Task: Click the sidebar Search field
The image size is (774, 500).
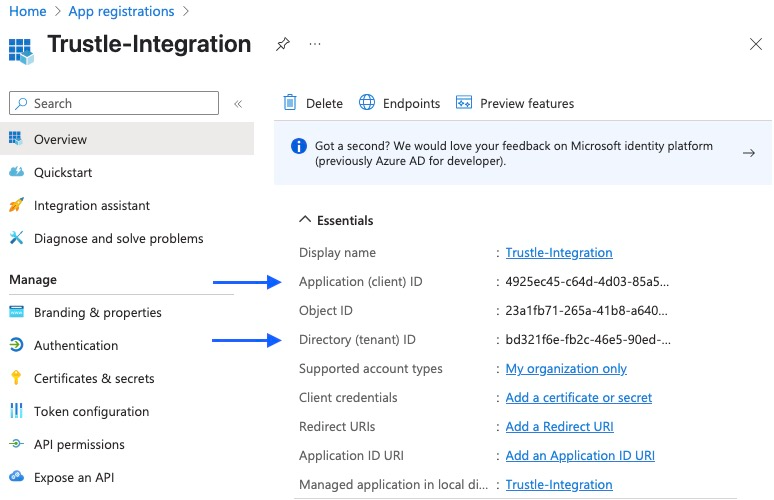Action: click(114, 103)
